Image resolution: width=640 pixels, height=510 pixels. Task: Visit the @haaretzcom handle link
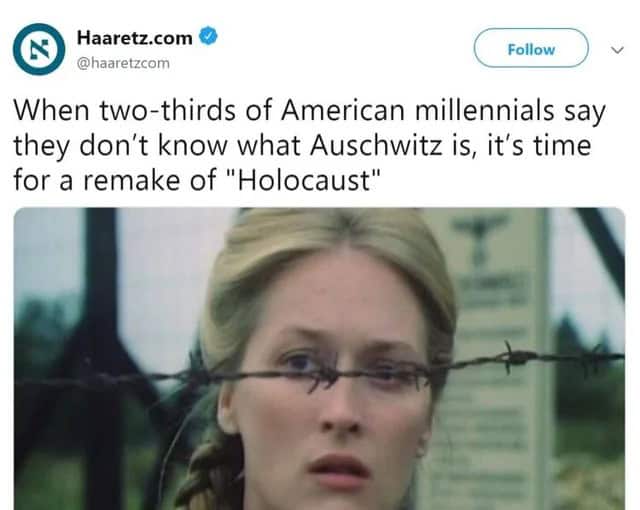123,63
